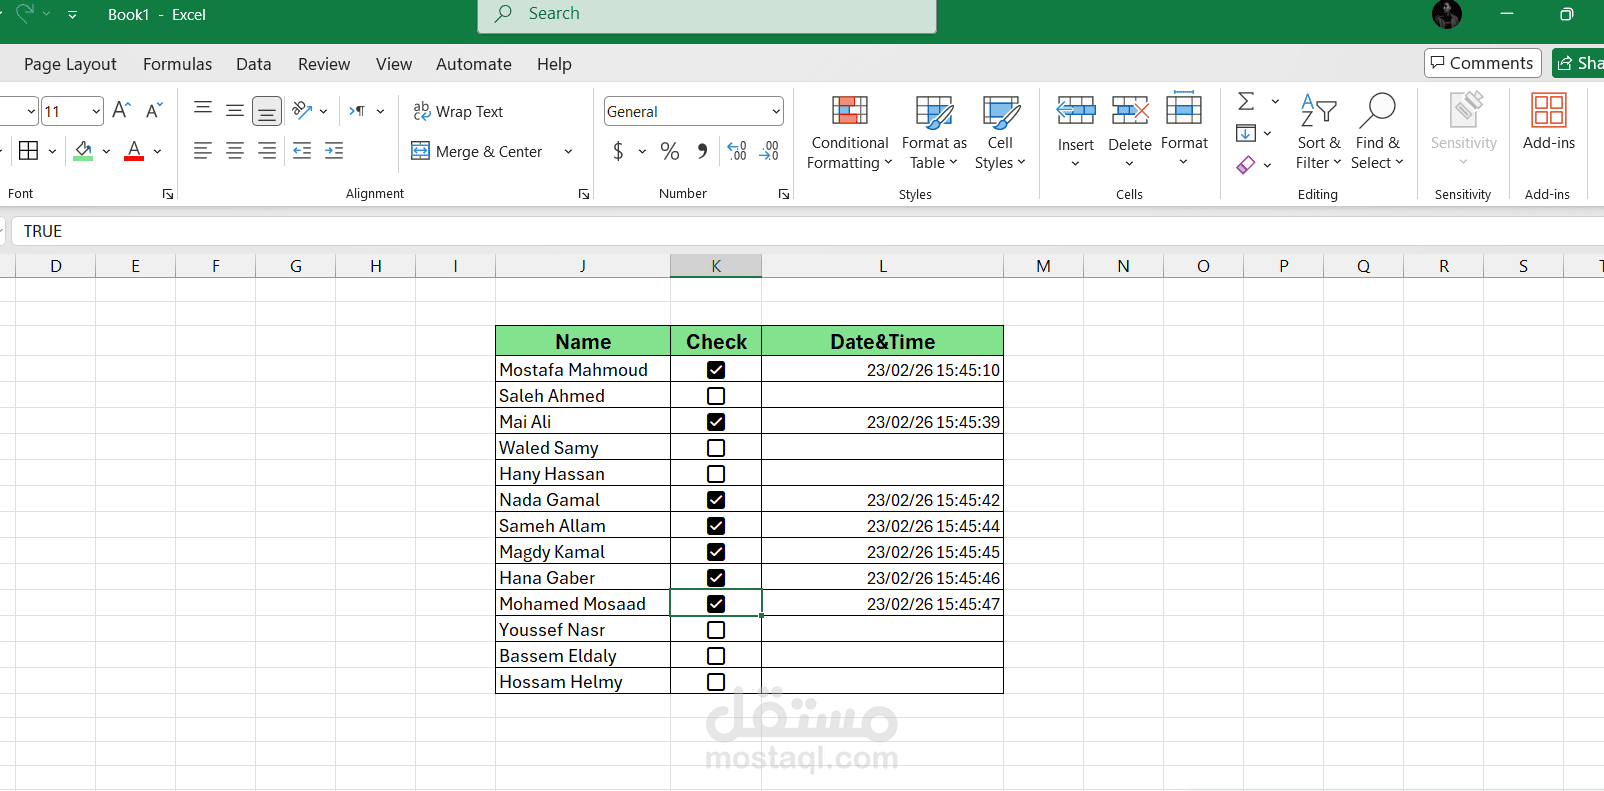Check the checkbox for Saleh Ahmed
This screenshot has height=791, width=1604.
click(x=716, y=396)
